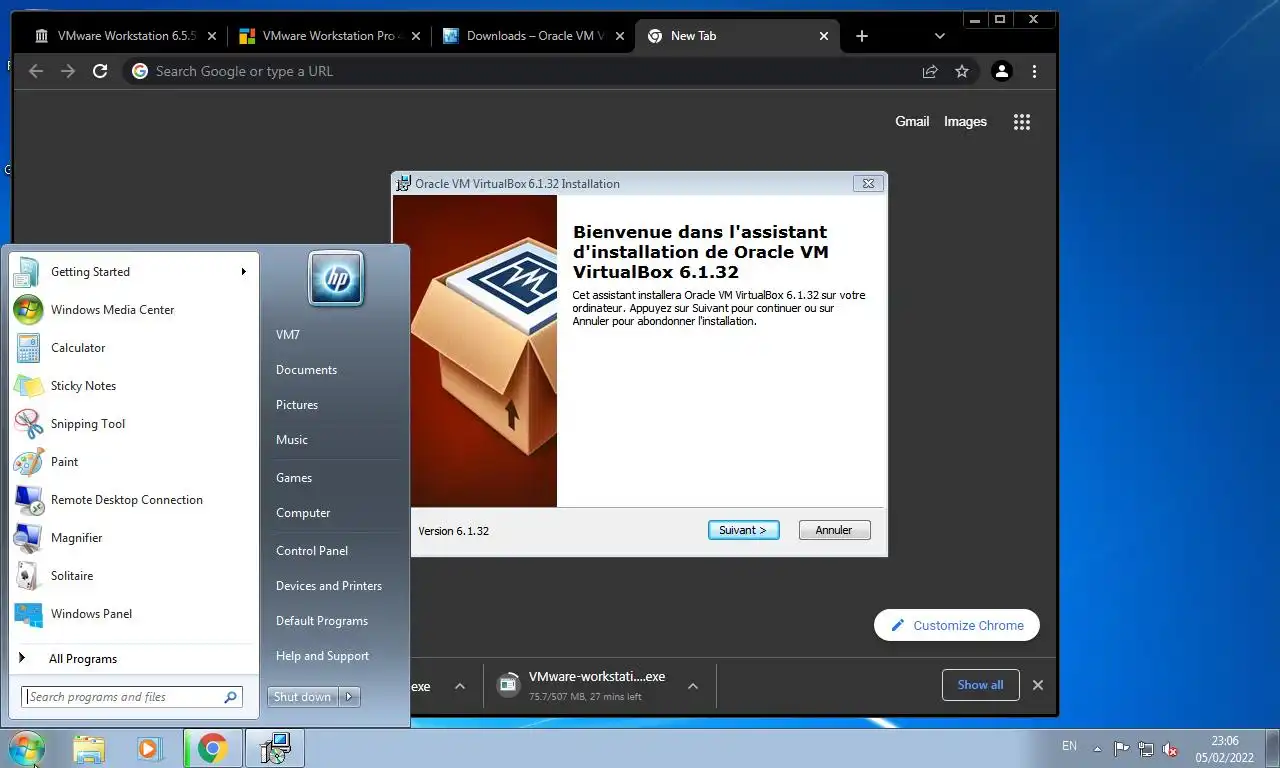The width and height of the screenshot is (1280, 768).
Task: Open the Chrome profile avatar
Action: [x=1001, y=71]
